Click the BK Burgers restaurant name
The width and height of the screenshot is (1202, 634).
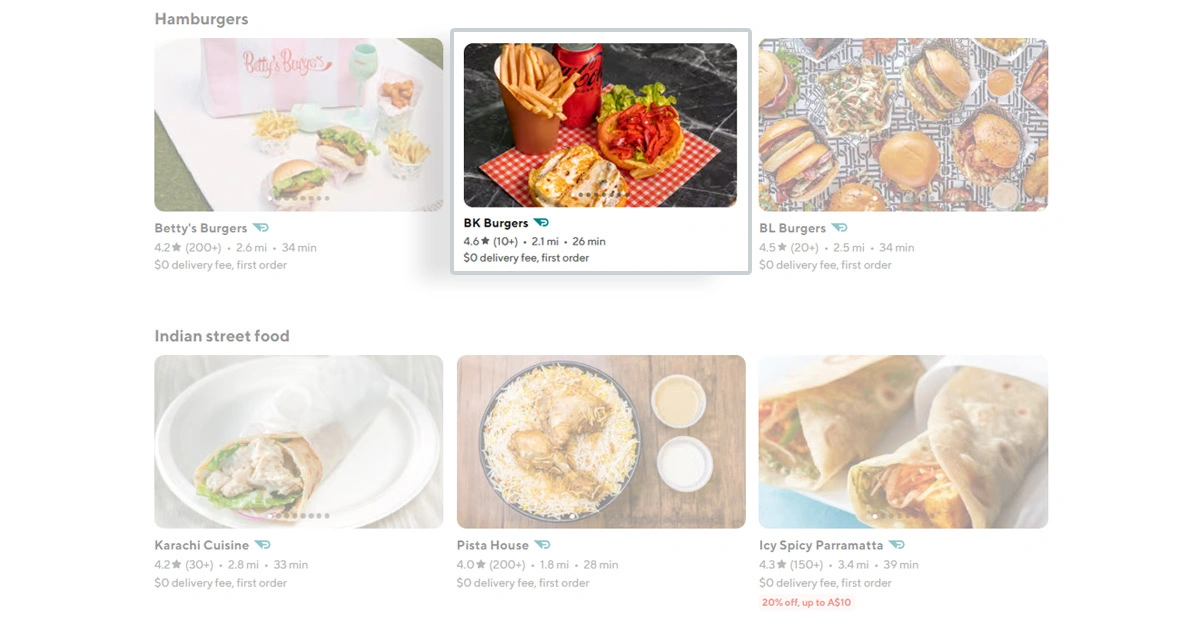[496, 223]
